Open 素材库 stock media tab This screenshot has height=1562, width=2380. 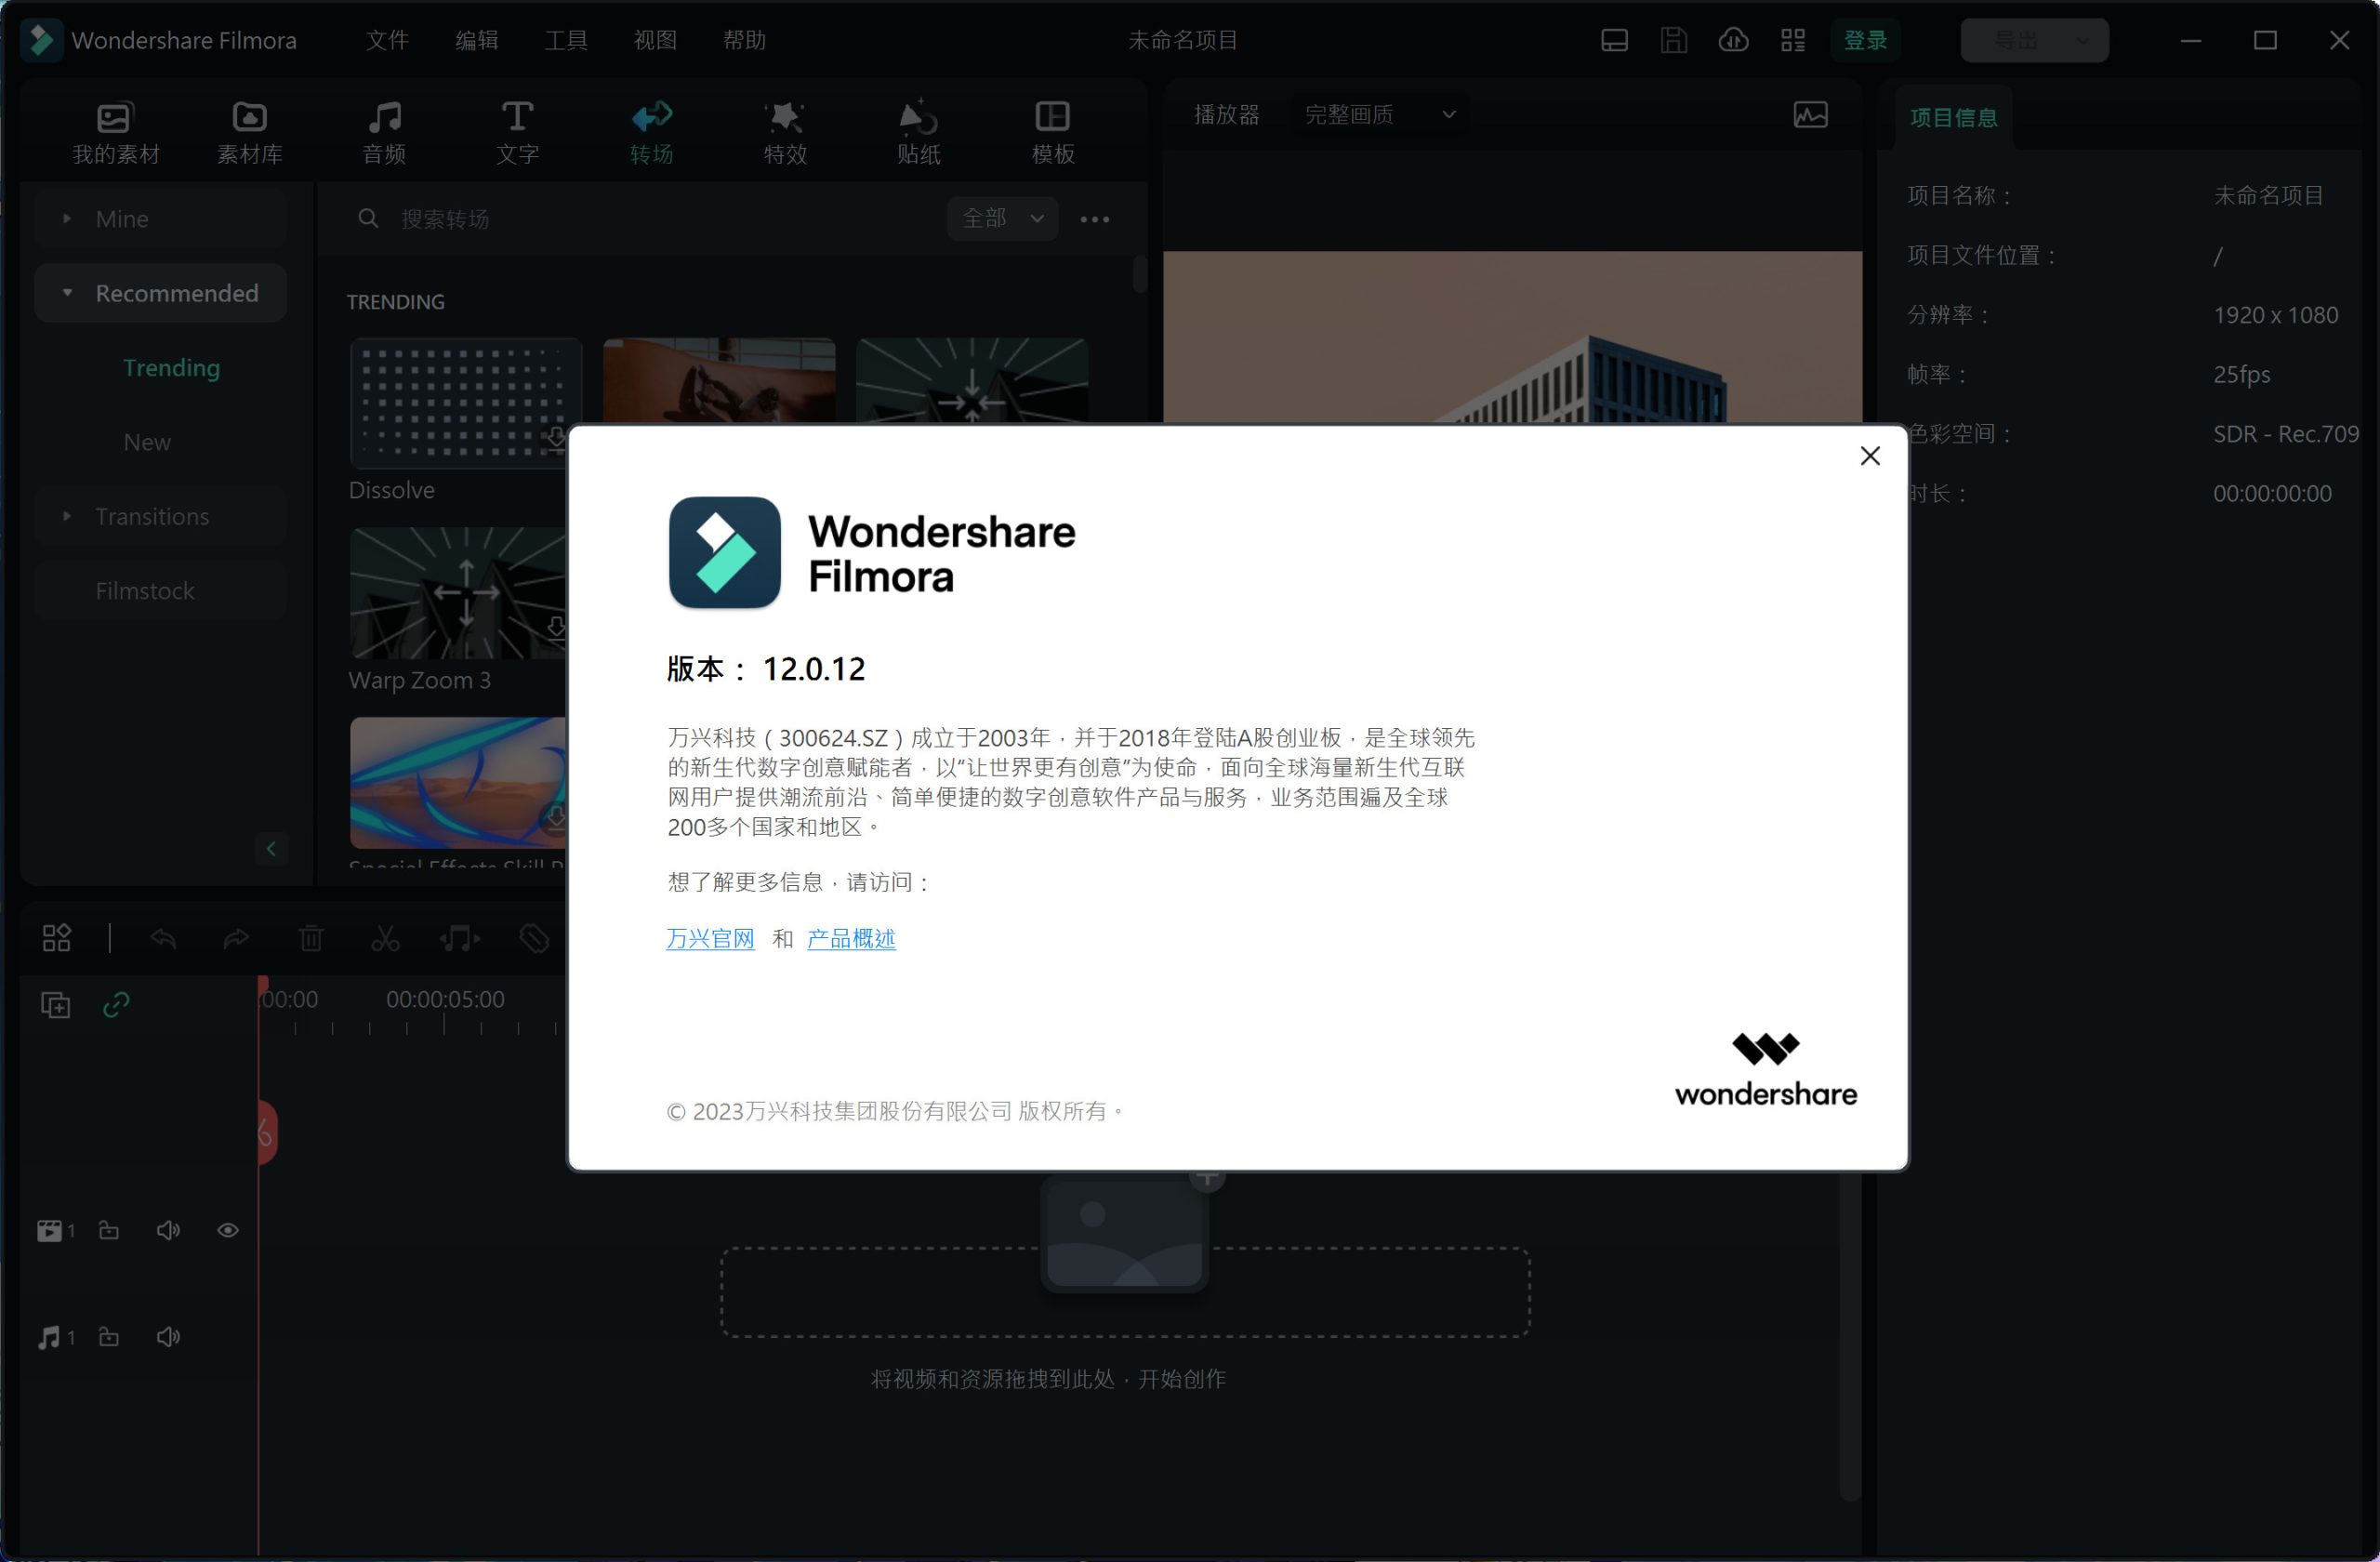click(249, 133)
